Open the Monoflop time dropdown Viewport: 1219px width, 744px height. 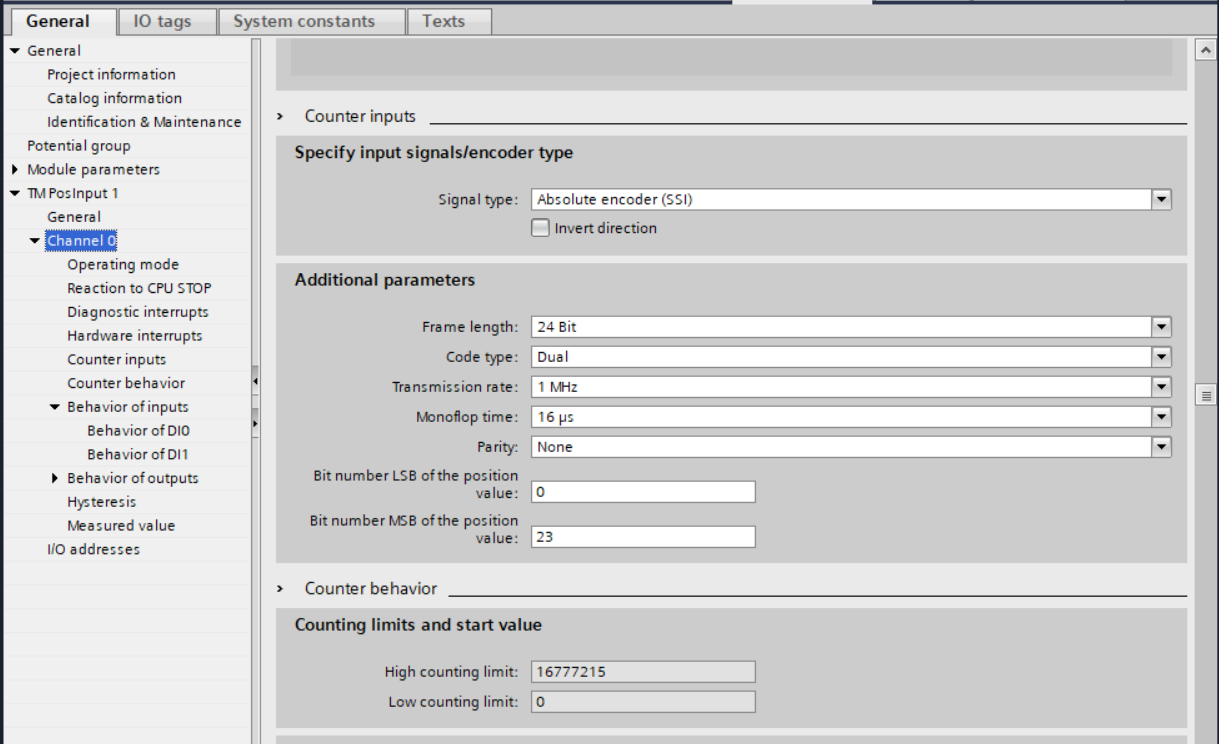click(x=1161, y=417)
